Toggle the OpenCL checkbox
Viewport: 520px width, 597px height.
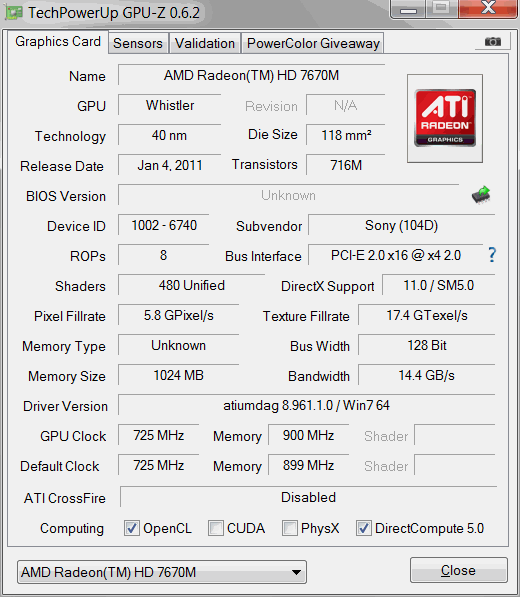point(132,528)
